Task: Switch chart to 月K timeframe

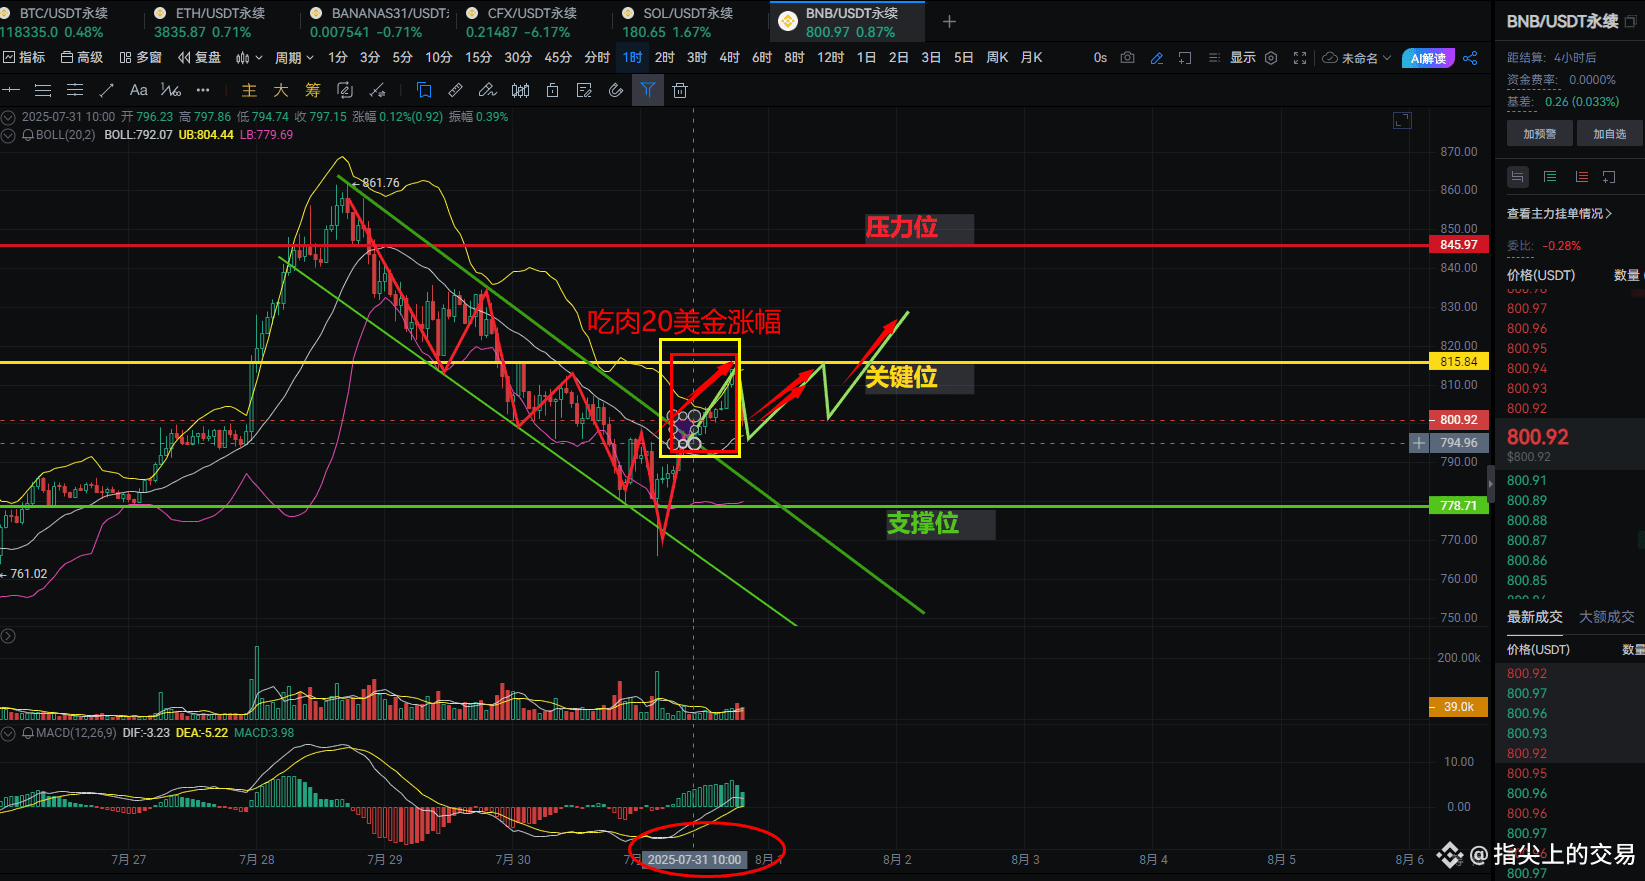Action: (1031, 58)
